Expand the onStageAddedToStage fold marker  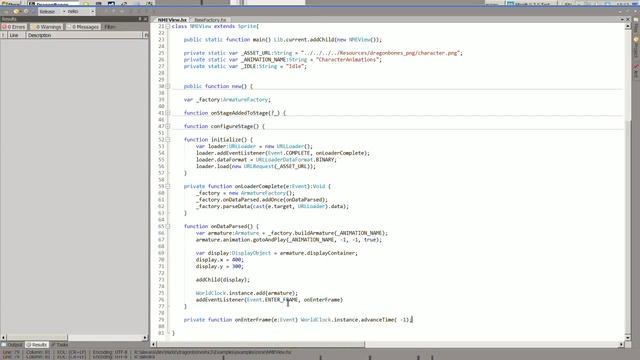[x=168, y=113]
